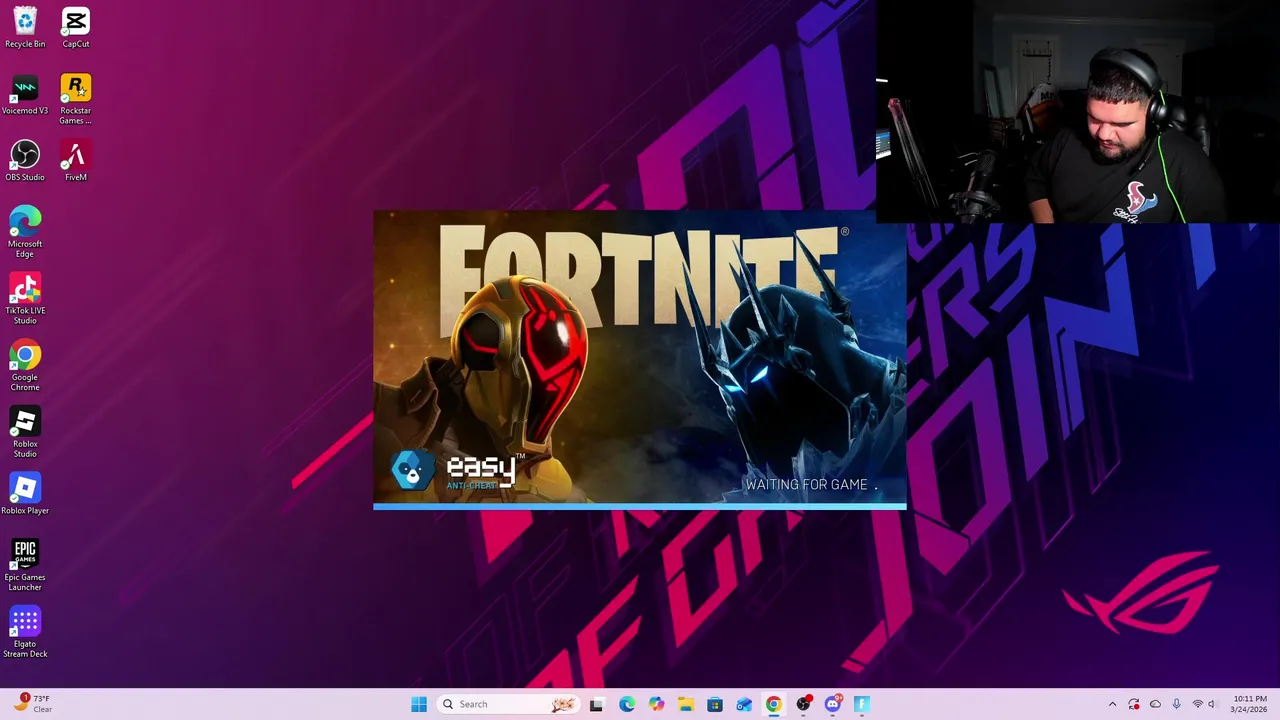Open Outlook from the taskbar
This screenshot has height=720, width=1280.
(x=744, y=704)
